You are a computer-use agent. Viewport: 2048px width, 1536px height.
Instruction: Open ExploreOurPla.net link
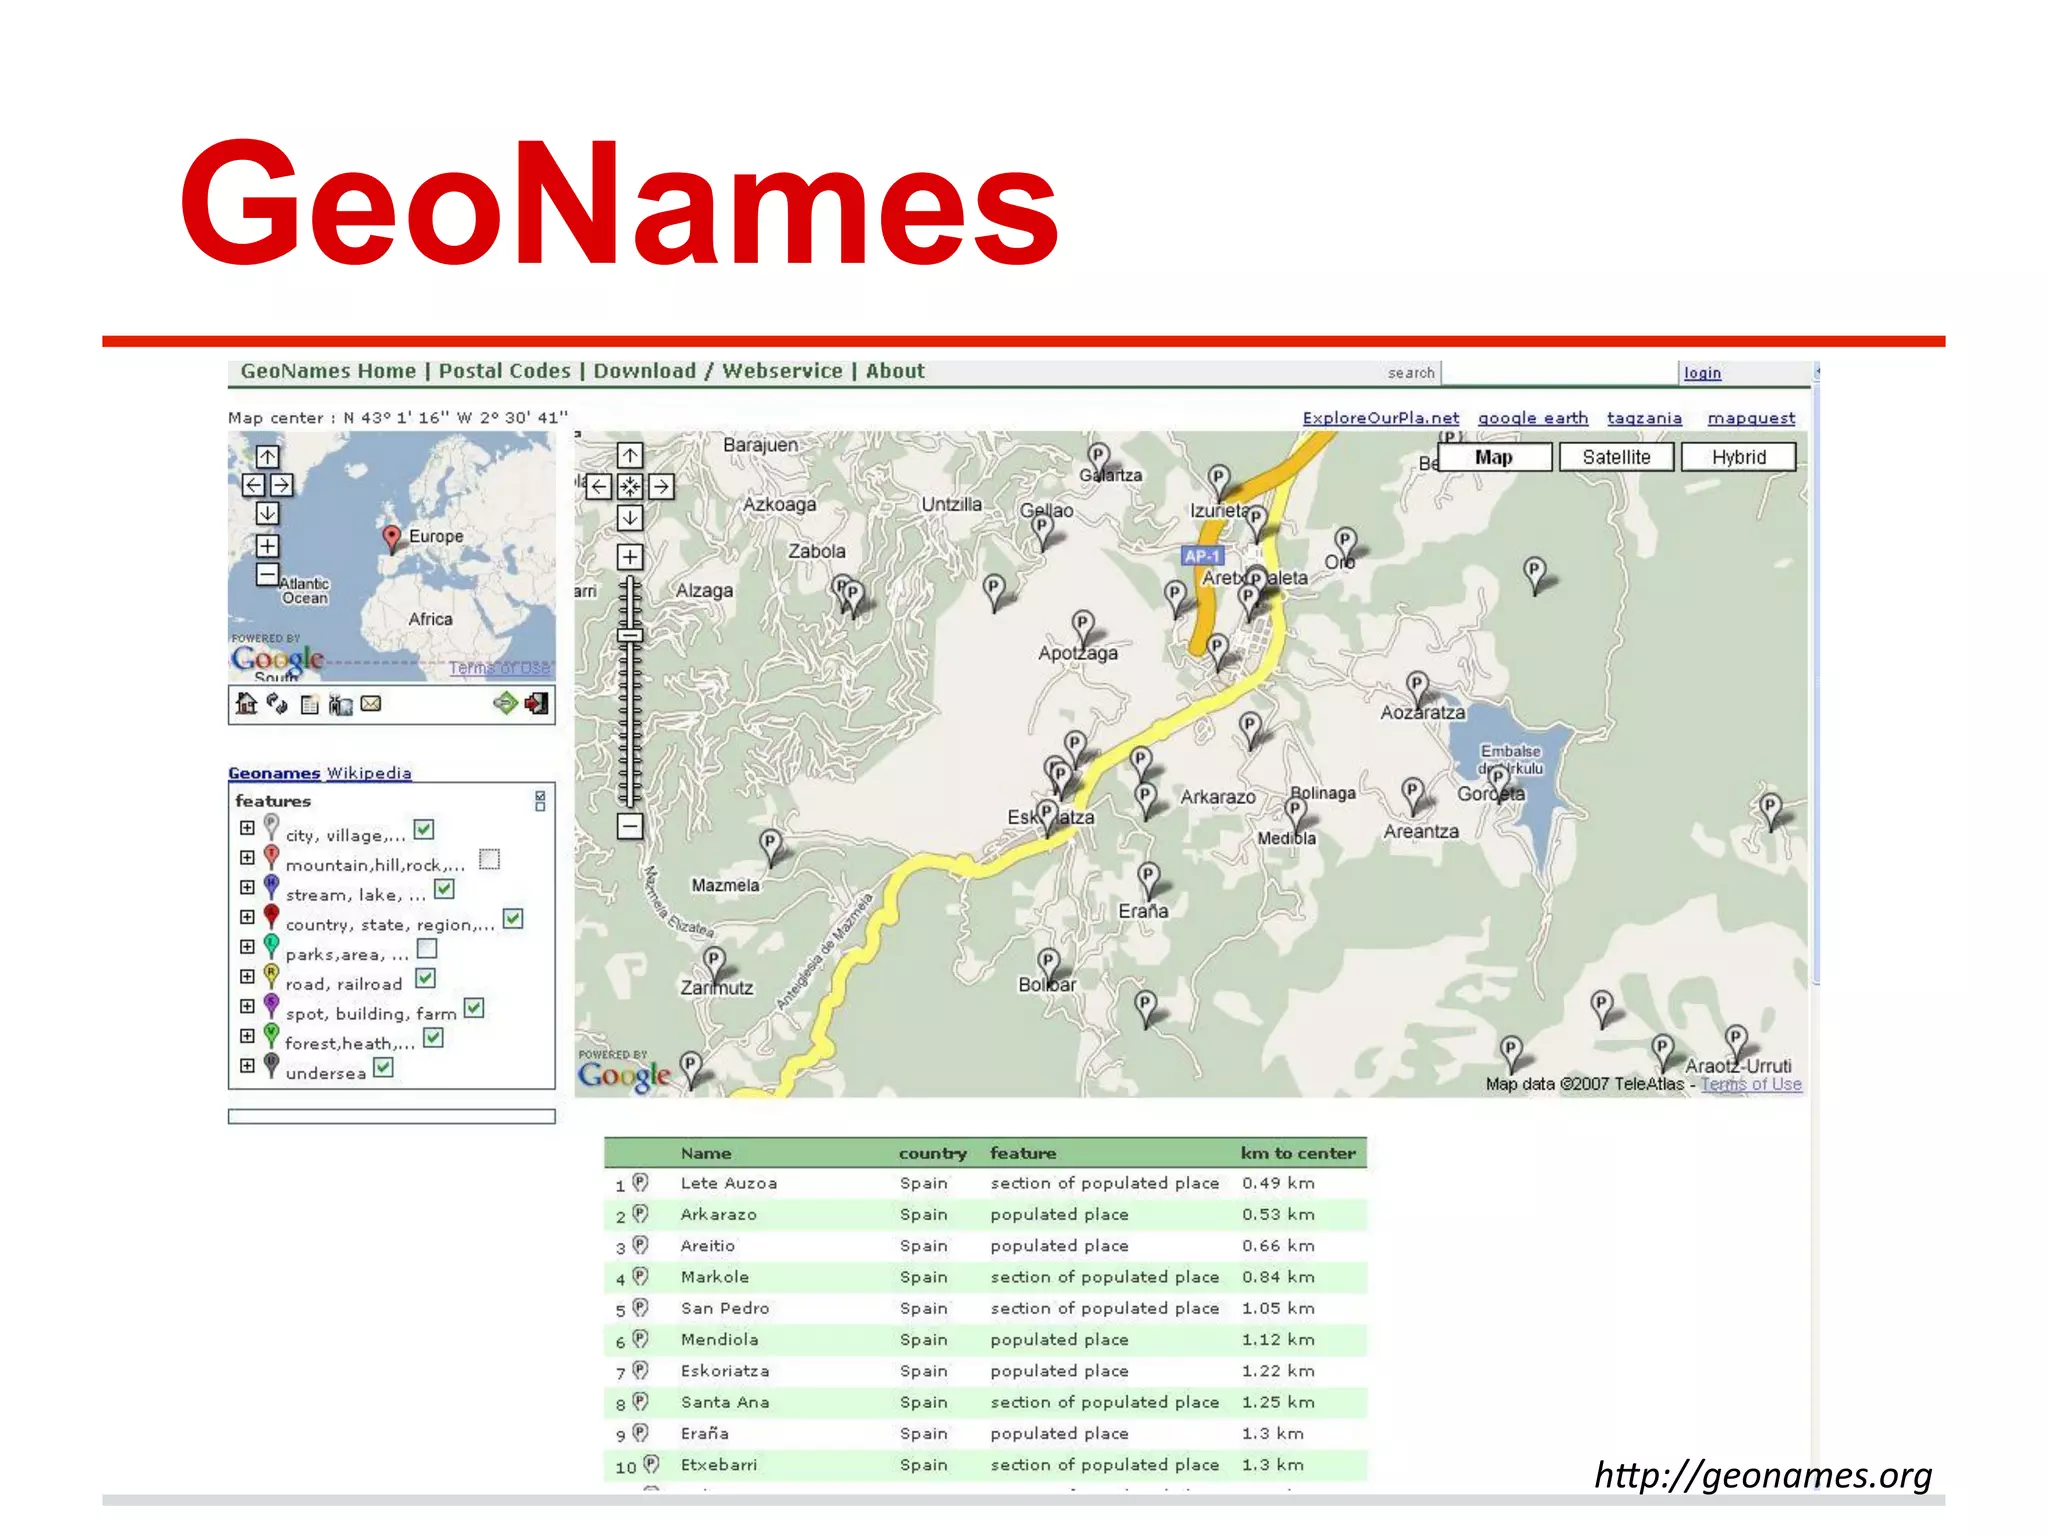coord(1380,418)
